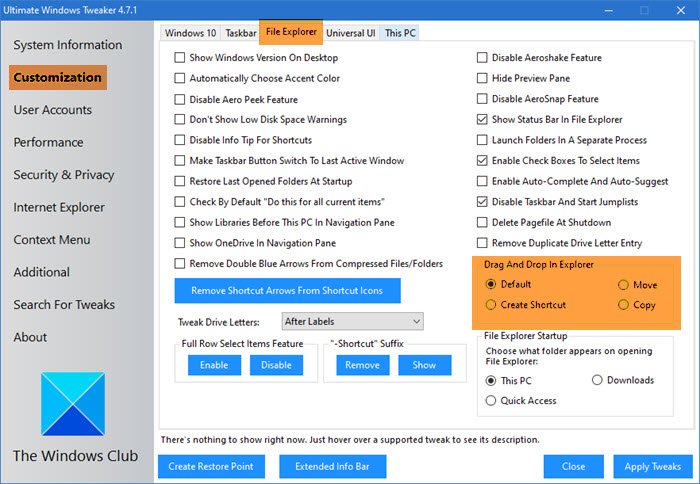Show the -Shortcut suffix
The height and width of the screenshot is (484, 700).
coord(425,365)
